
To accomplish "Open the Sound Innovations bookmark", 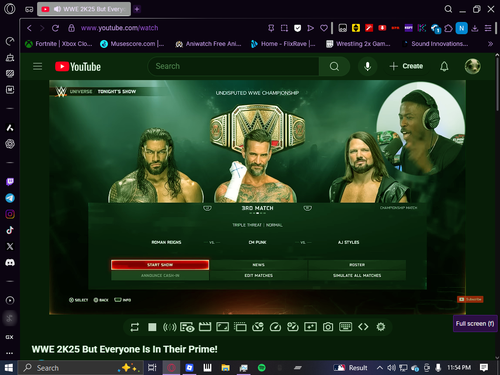I will click(x=435, y=44).
